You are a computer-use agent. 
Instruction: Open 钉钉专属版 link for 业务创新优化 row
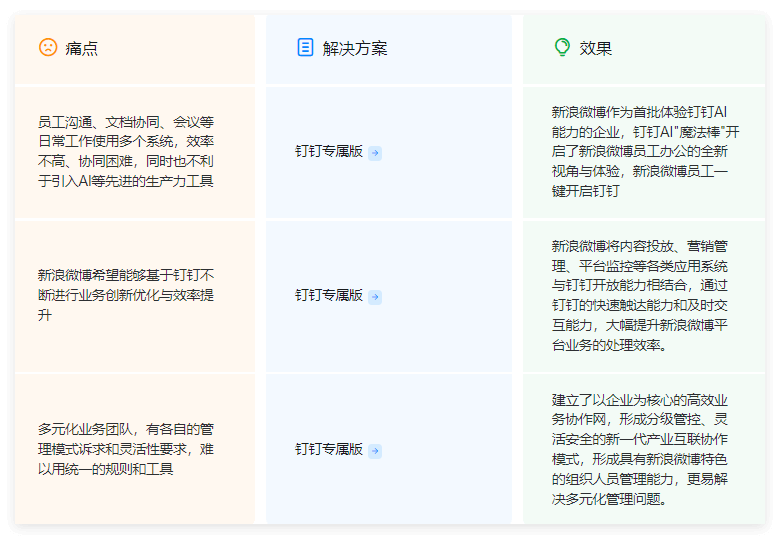(329, 296)
